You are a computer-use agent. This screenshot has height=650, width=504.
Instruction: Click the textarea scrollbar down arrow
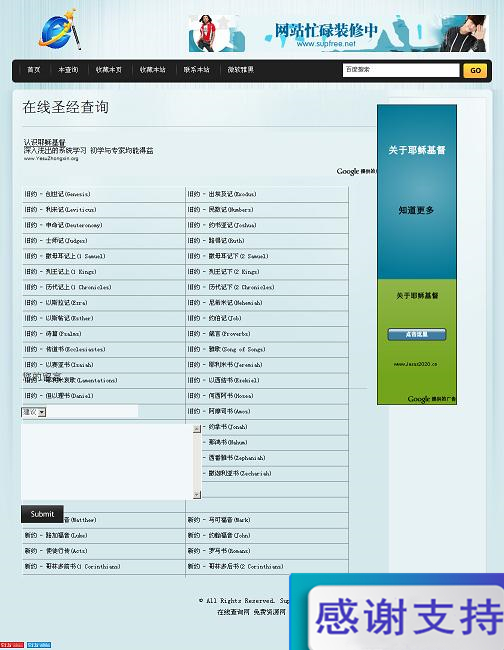197,495
